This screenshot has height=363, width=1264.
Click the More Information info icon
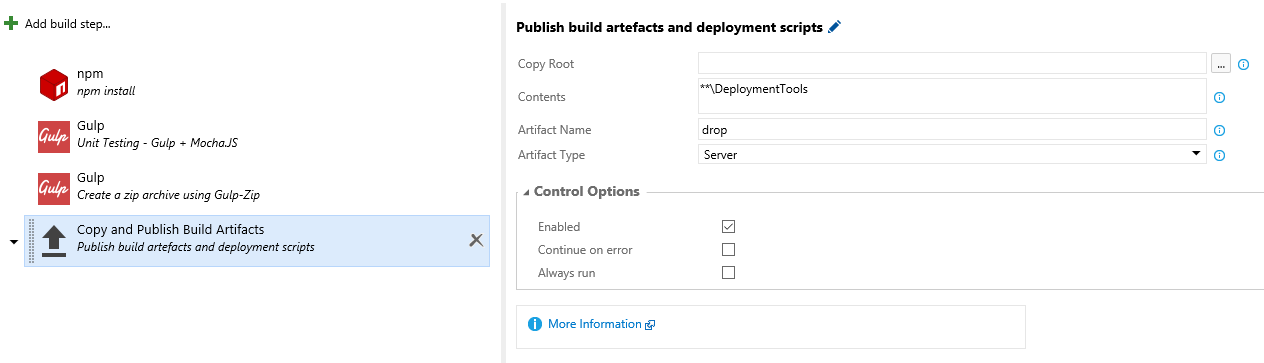534,324
